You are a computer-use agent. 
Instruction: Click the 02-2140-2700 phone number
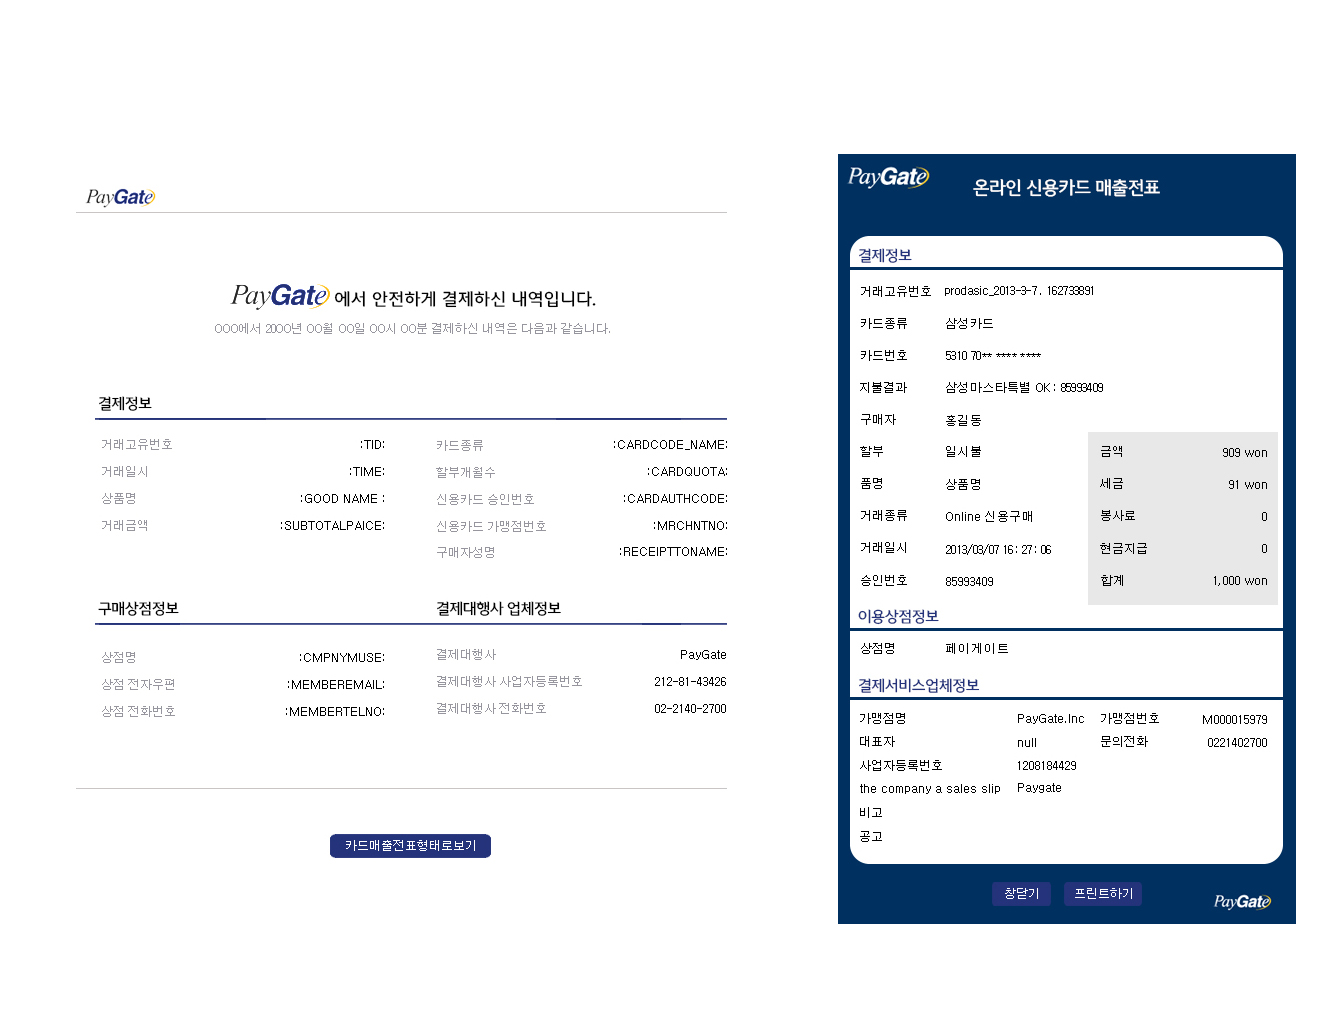[690, 709]
